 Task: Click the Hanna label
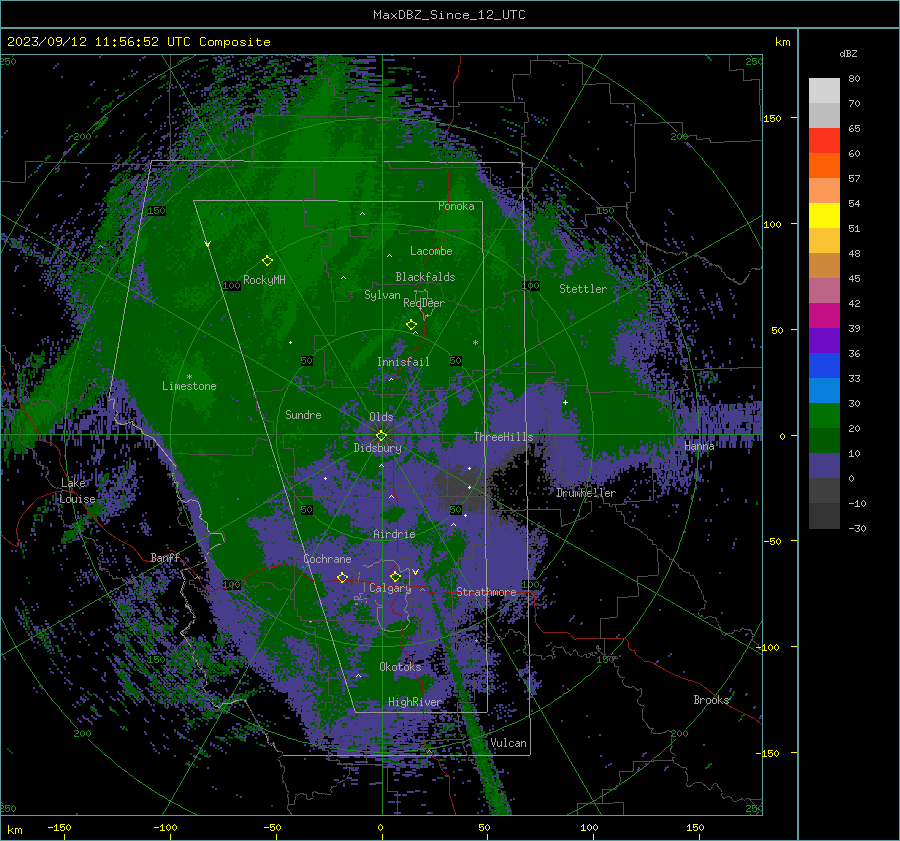(x=699, y=446)
